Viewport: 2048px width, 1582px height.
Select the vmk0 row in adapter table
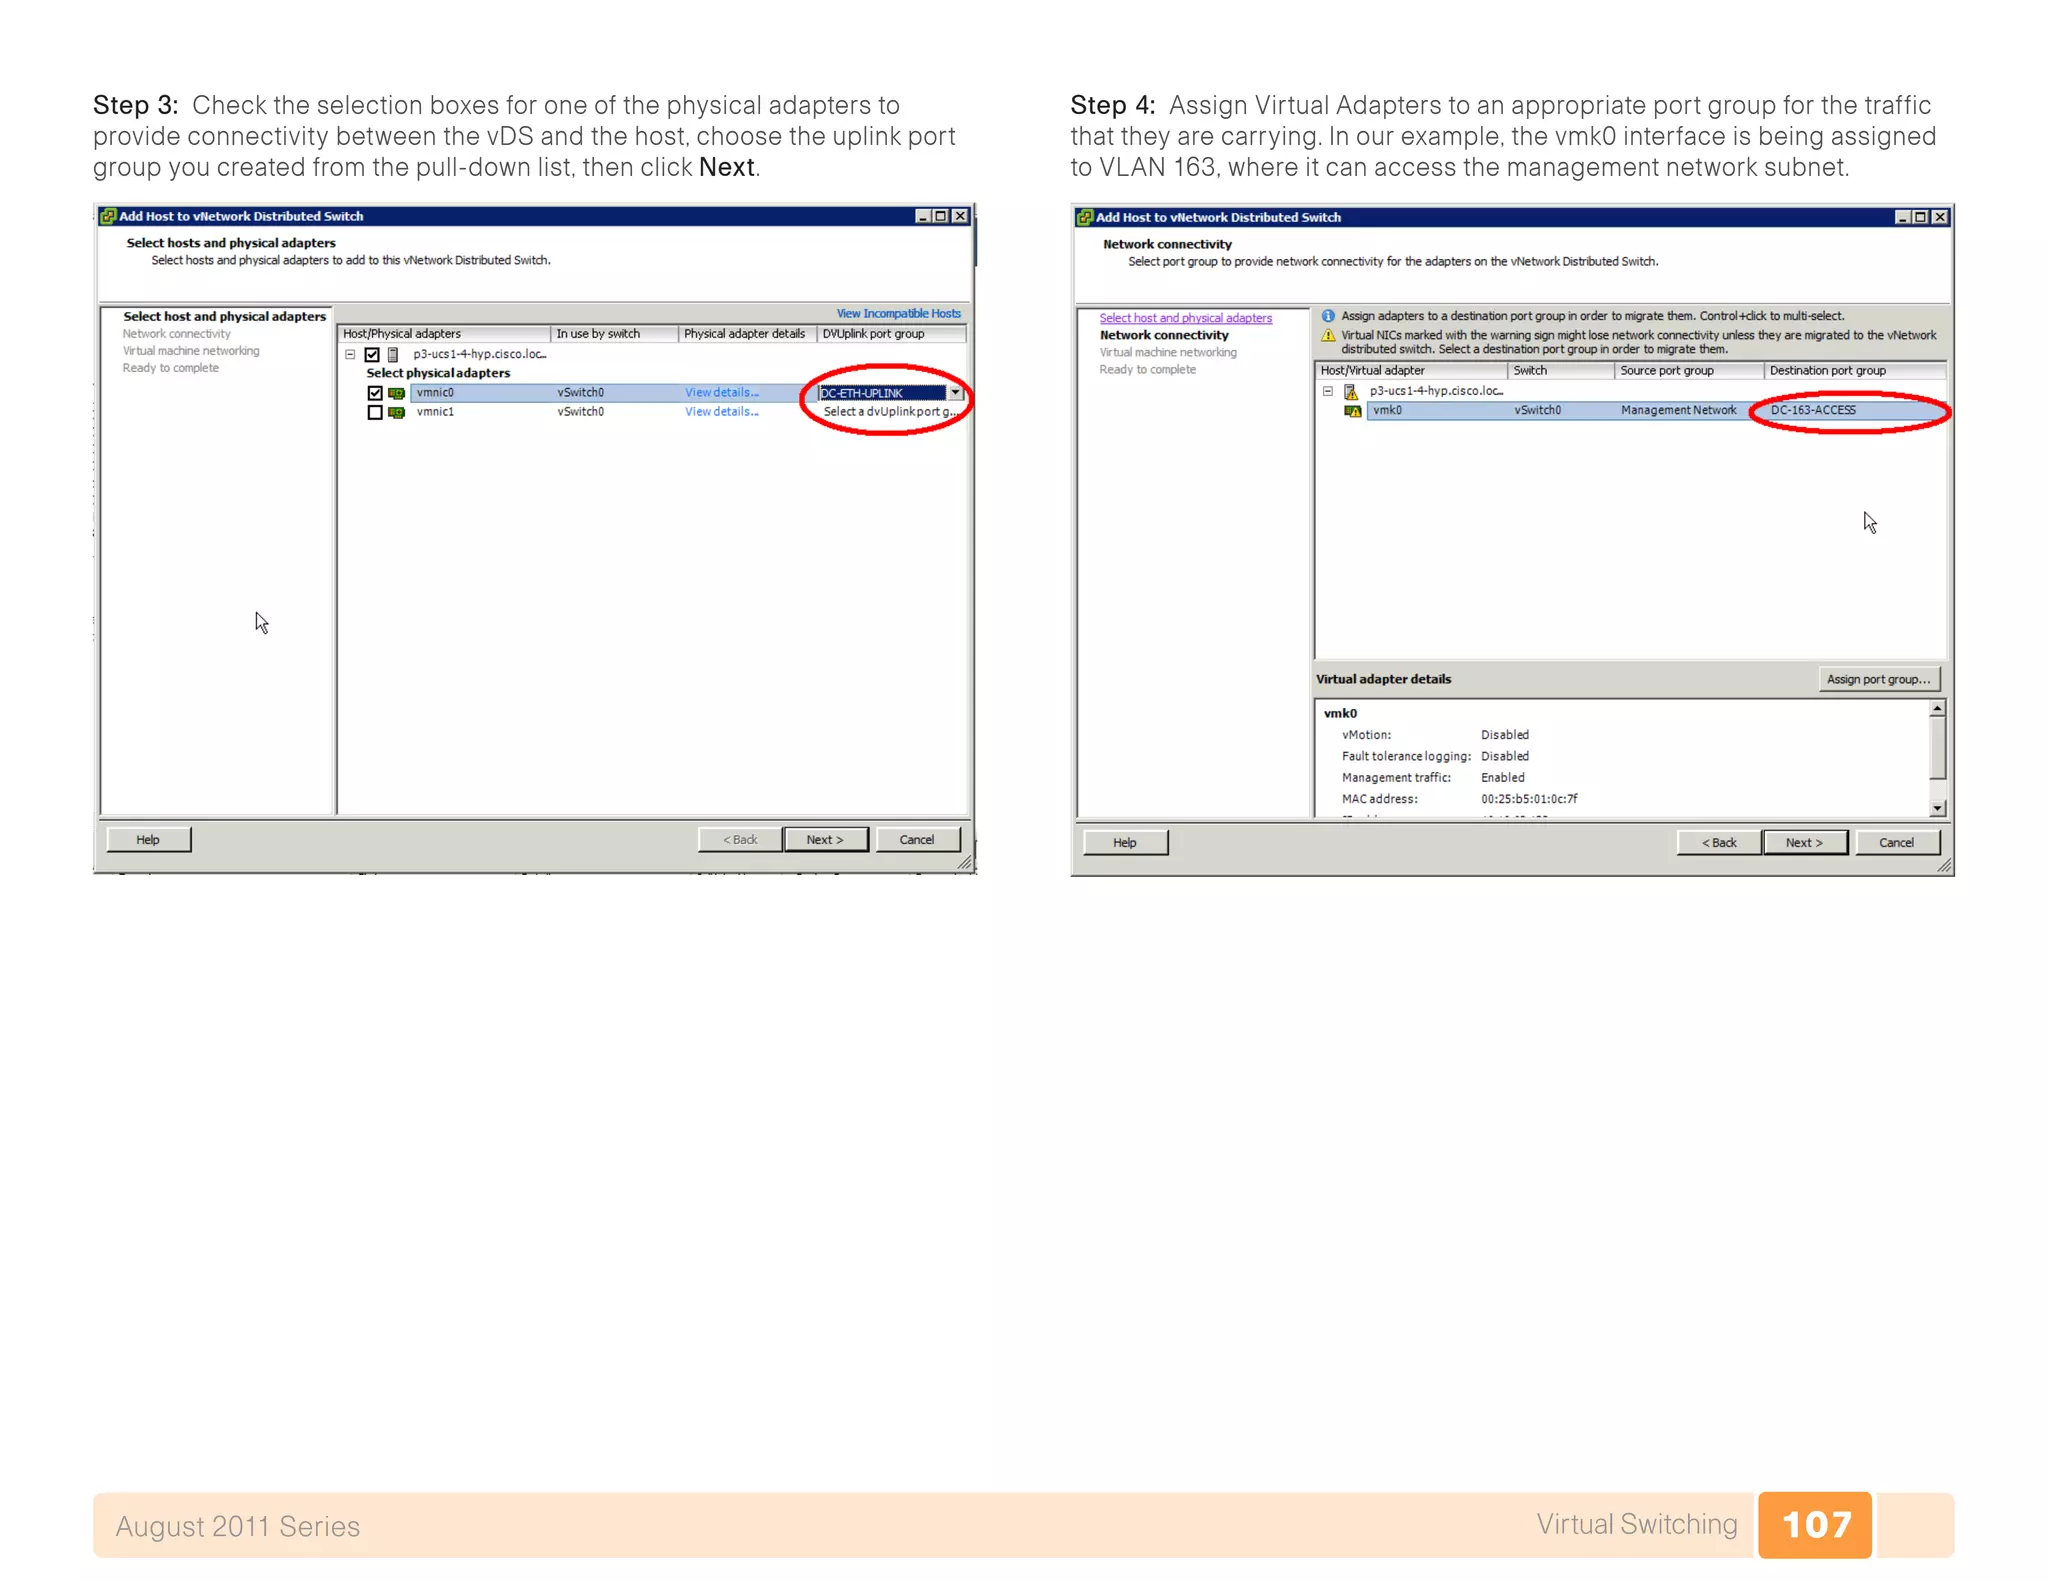pos(1656,410)
